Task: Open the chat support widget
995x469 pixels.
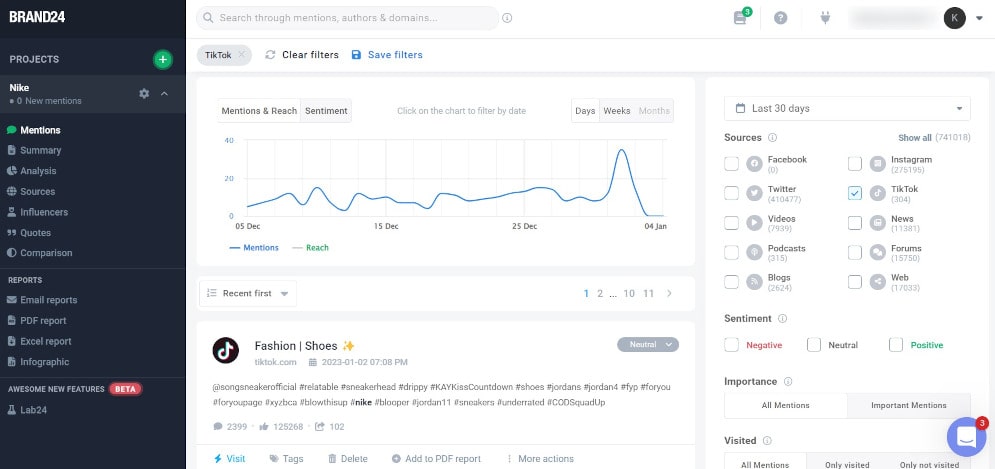Action: coord(966,437)
